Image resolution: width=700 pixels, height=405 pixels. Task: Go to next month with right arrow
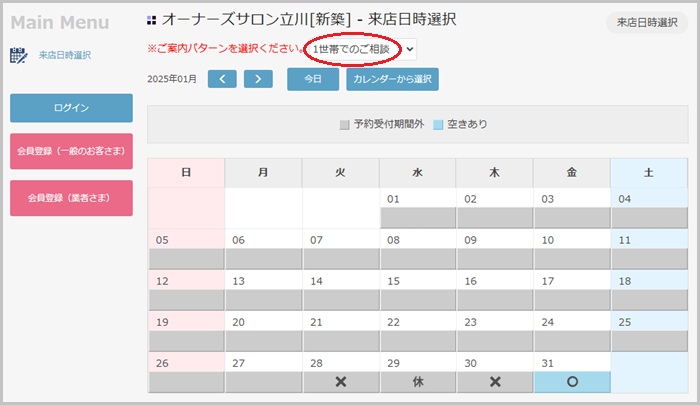[258, 79]
